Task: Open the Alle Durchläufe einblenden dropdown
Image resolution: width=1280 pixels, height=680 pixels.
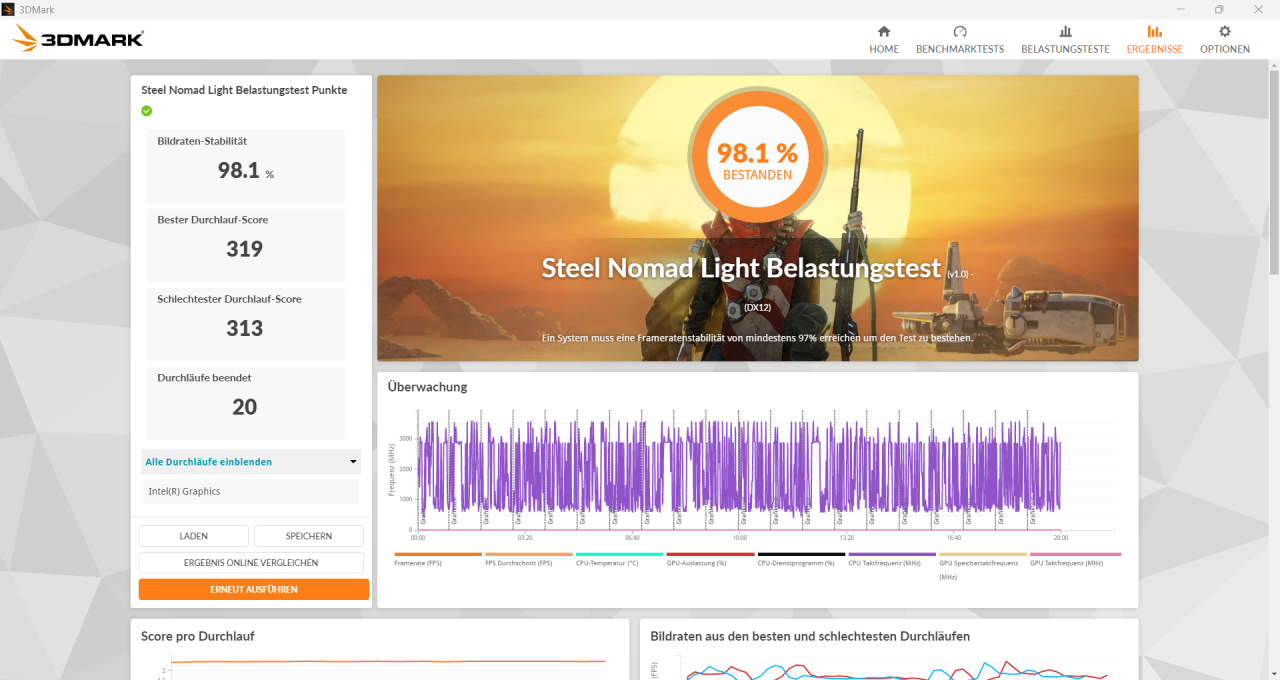Action: (250, 461)
